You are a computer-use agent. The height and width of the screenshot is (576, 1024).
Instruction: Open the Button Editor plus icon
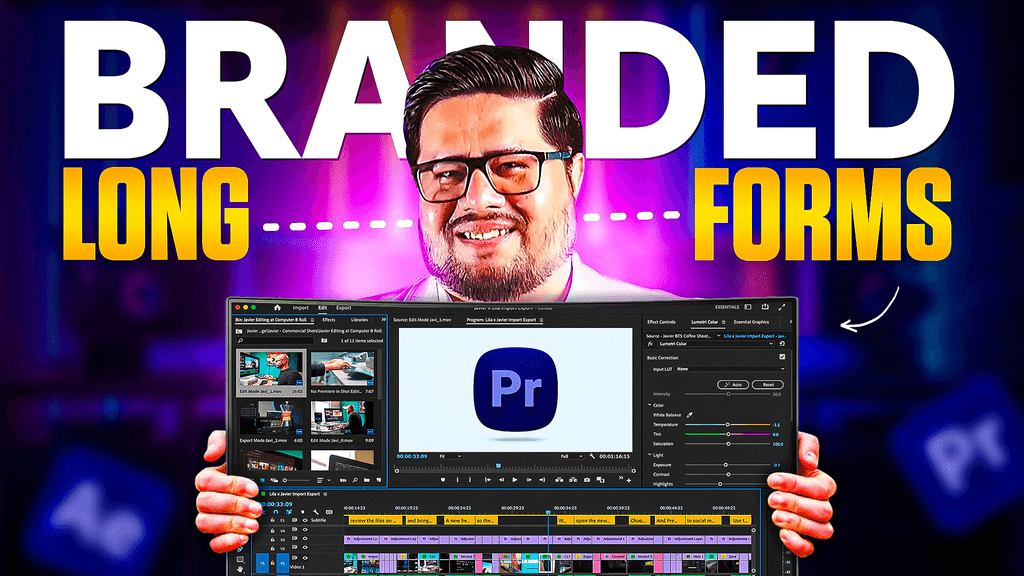(629, 481)
